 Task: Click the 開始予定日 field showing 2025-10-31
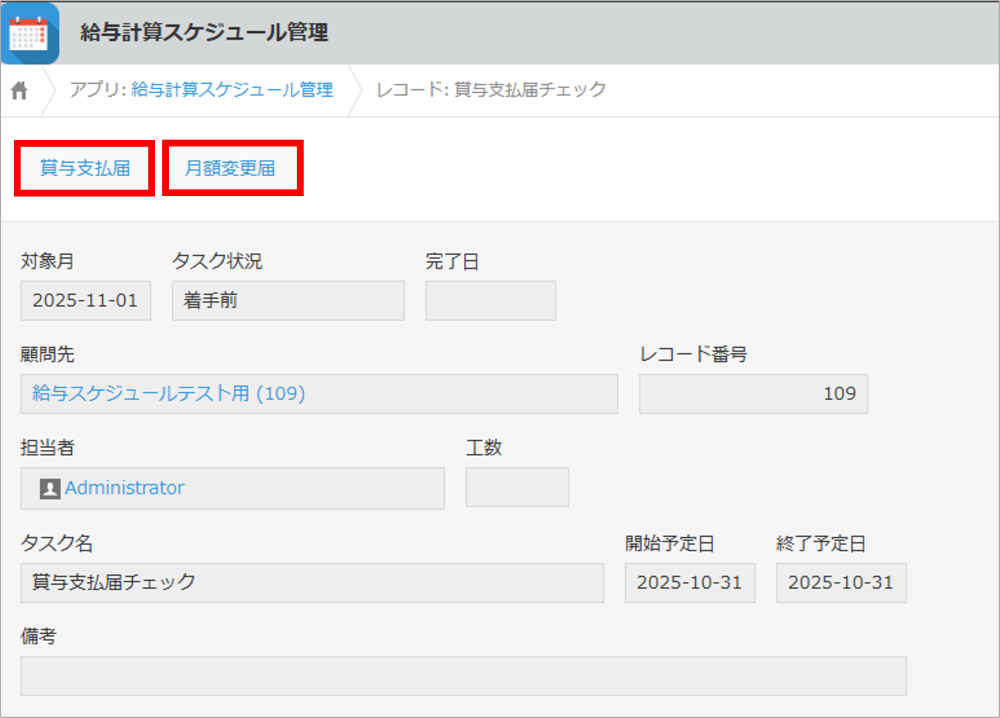[690, 583]
